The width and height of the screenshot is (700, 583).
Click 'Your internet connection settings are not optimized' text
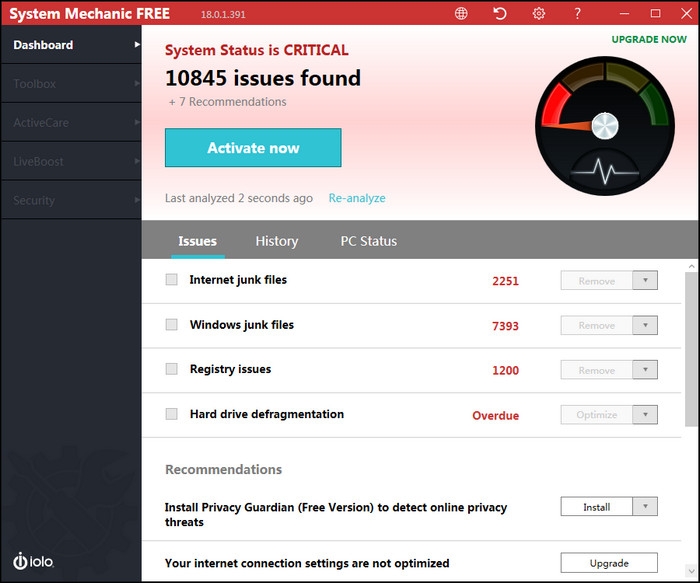pos(307,563)
